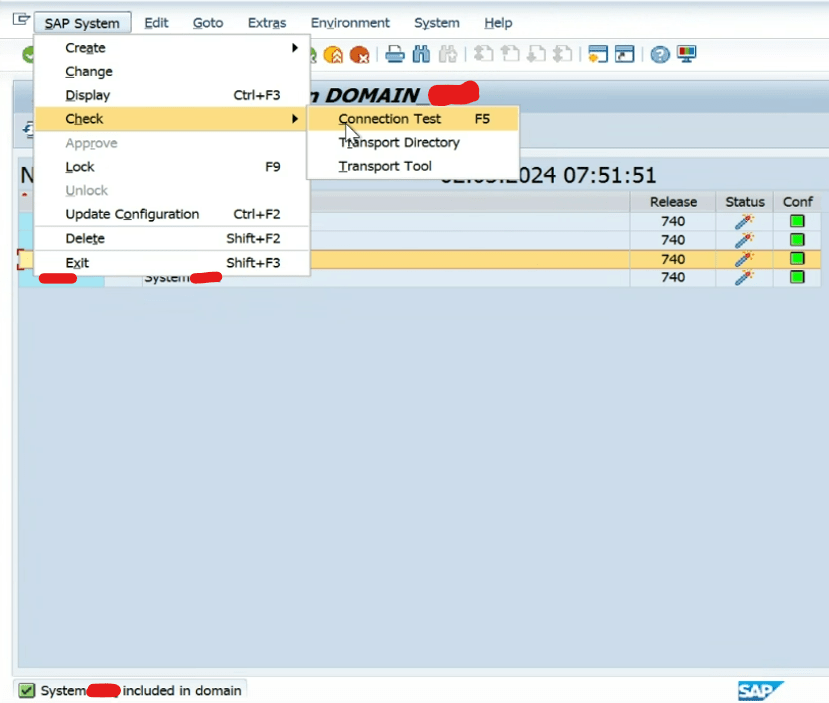Image resolution: width=829 pixels, height=703 pixels.
Task: Select Transport Tool in submenu
Action: click(x=413, y=166)
